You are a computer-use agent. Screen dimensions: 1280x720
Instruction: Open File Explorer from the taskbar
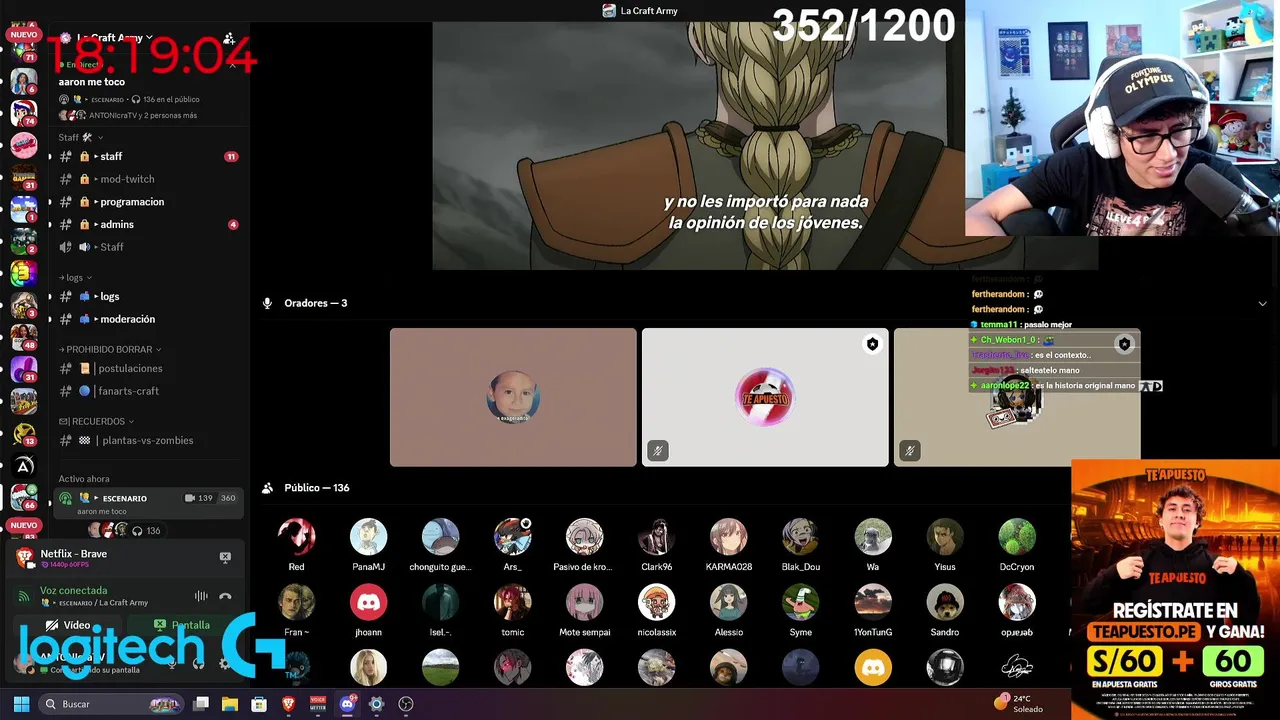click(230, 704)
